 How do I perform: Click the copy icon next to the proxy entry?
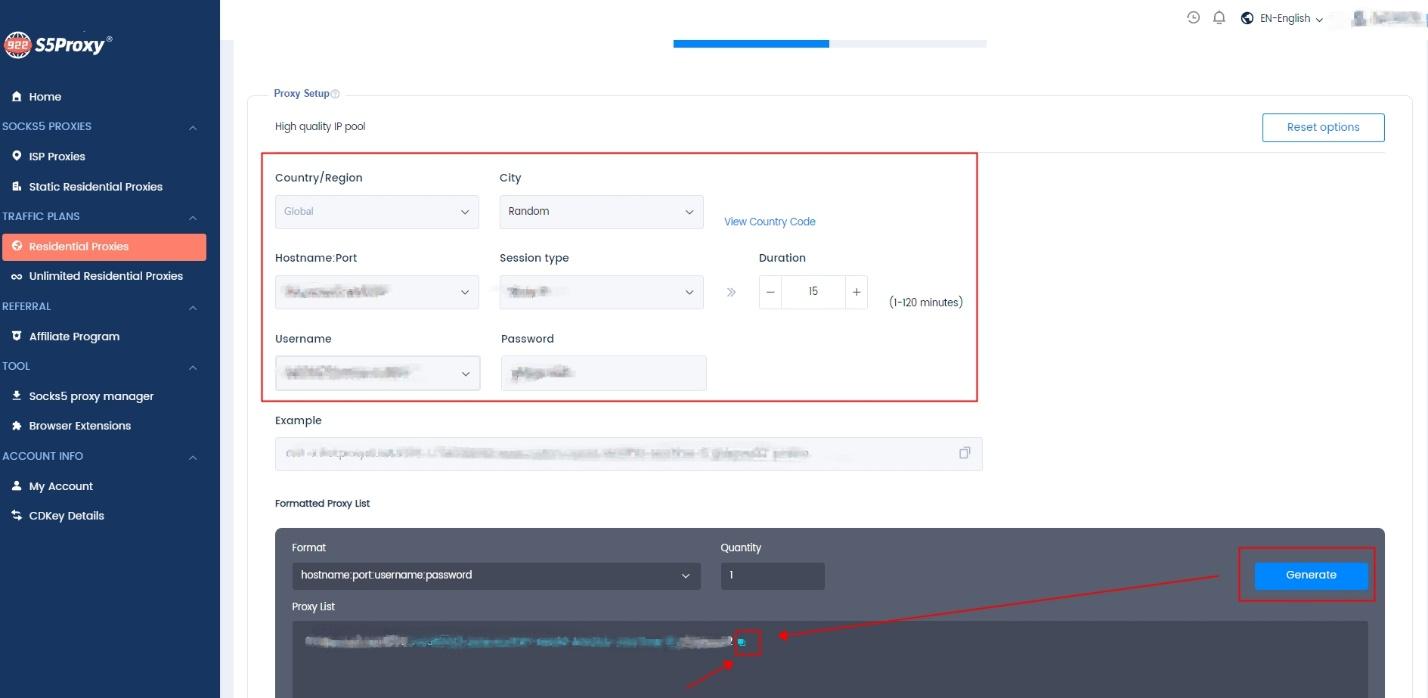pos(743,642)
